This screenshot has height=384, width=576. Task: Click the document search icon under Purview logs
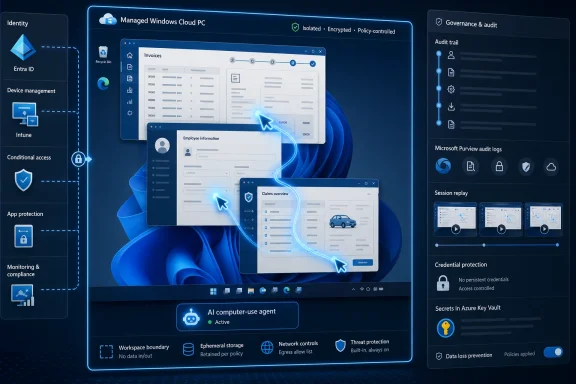coord(471,166)
